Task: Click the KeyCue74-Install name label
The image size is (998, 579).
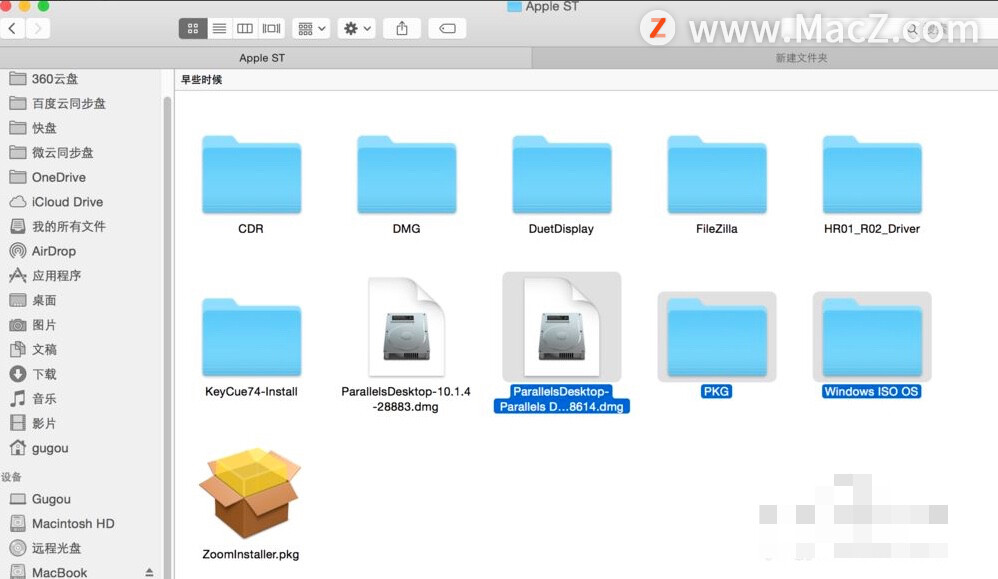Action: [251, 392]
